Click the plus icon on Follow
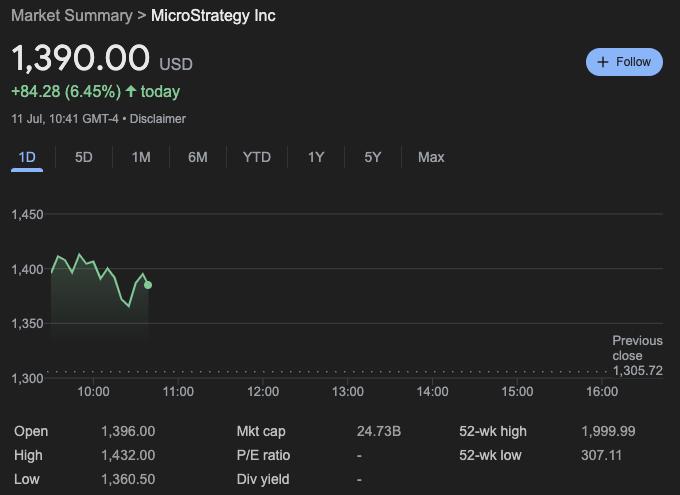This screenshot has height=495, width=680. pos(603,62)
